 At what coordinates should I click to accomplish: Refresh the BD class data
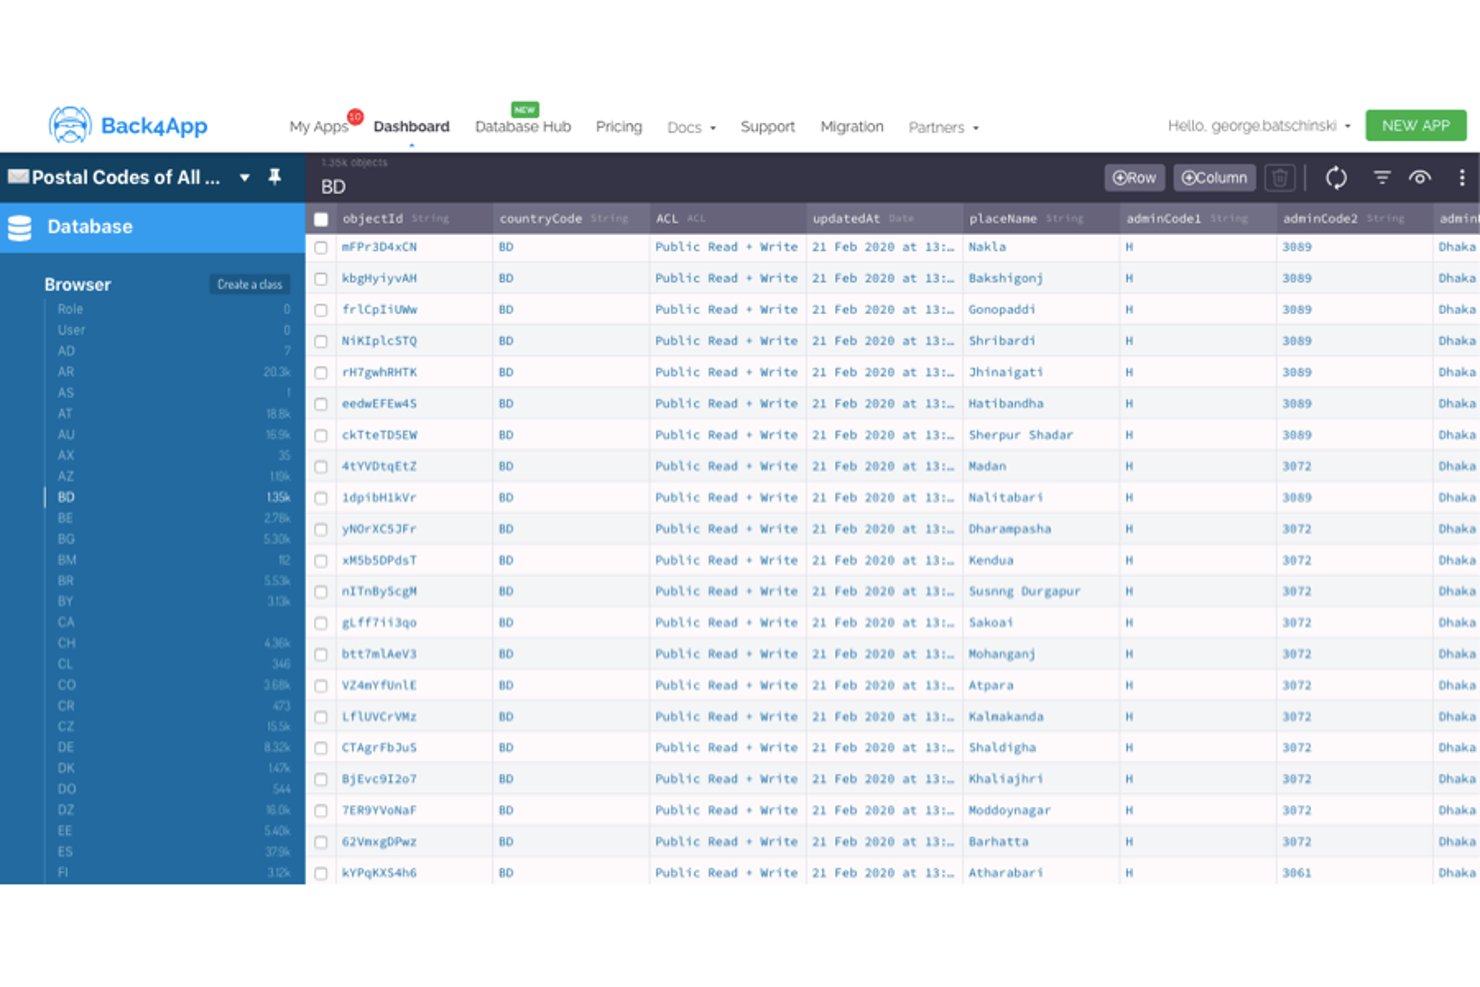[1336, 178]
